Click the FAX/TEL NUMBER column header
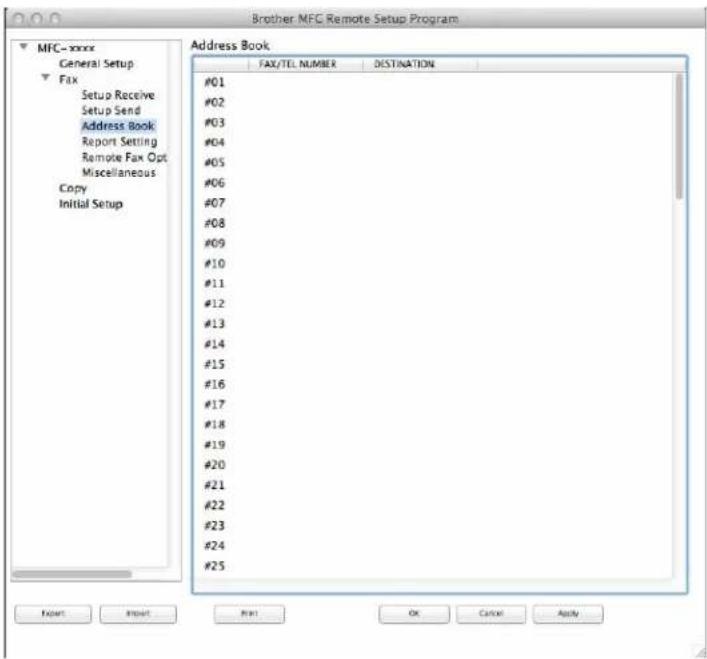The height and width of the screenshot is (659, 707). [306, 64]
